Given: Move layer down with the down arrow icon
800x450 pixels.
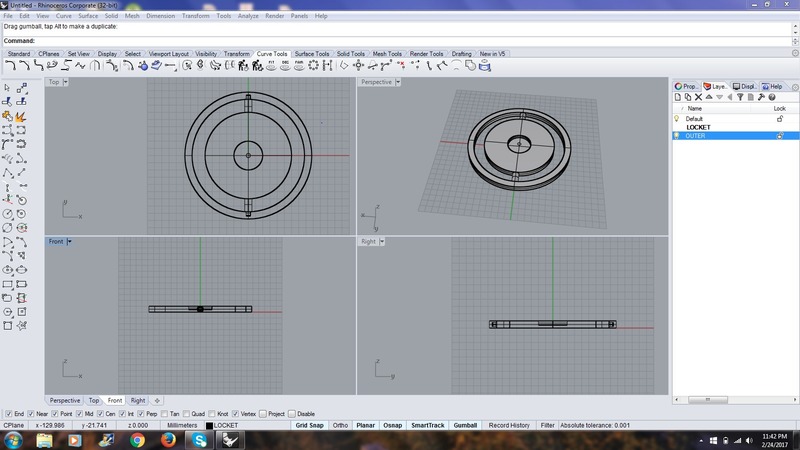Looking at the screenshot, I should coord(719,97).
